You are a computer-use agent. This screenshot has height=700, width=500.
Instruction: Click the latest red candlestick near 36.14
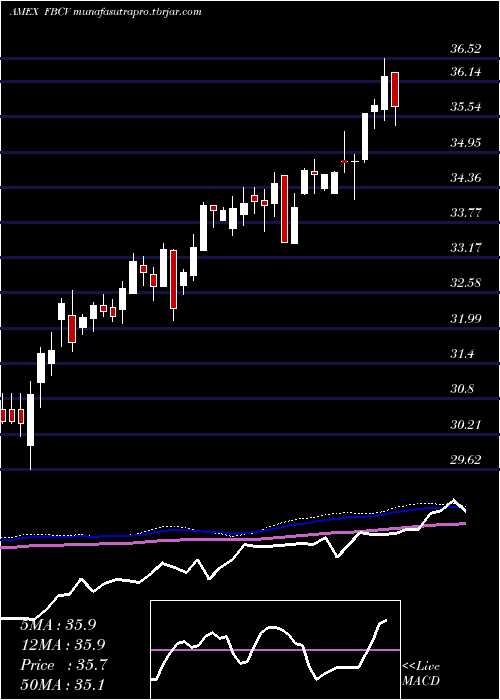395,89
